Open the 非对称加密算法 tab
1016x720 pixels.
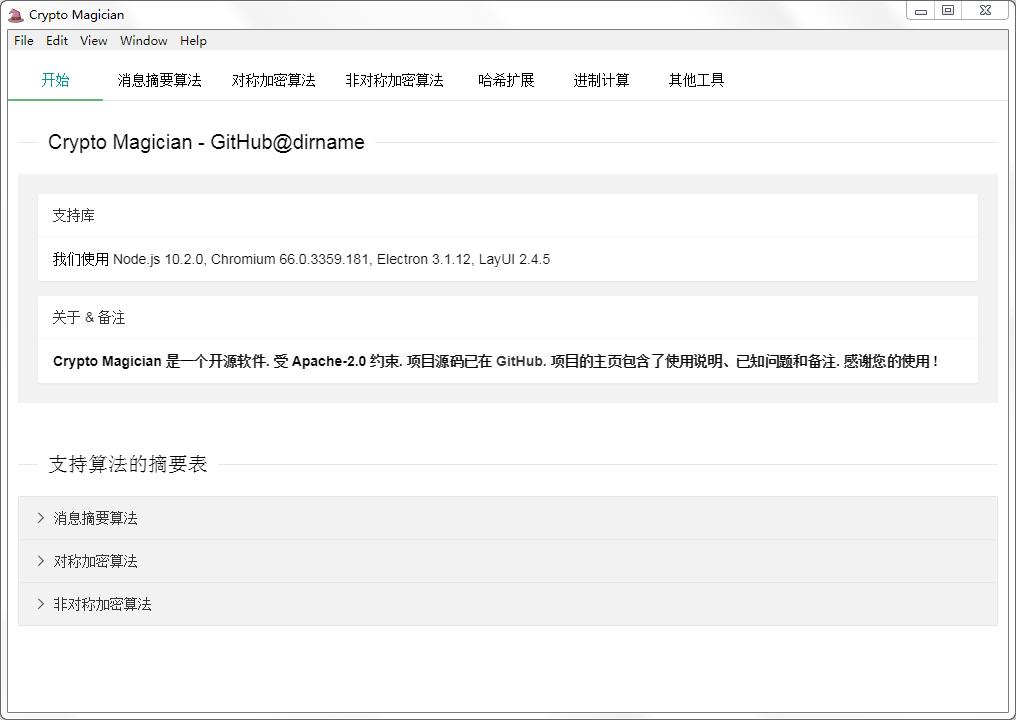395,80
